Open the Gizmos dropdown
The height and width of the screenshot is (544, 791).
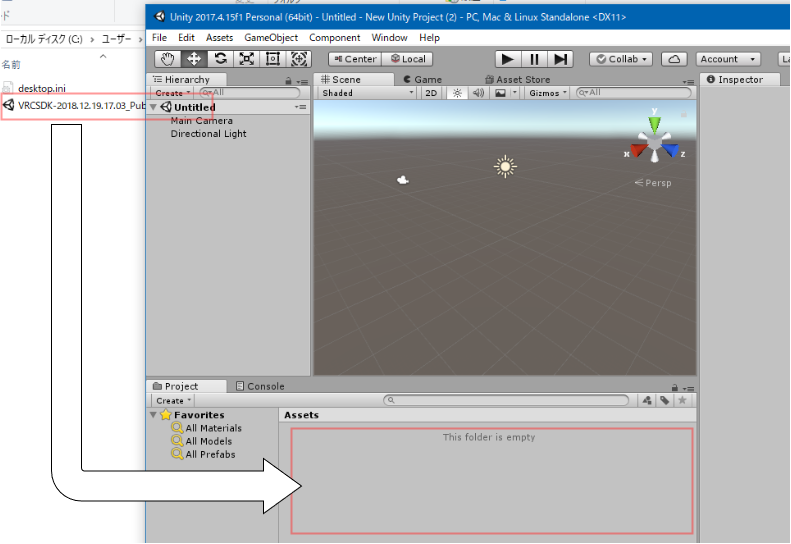[x=548, y=93]
